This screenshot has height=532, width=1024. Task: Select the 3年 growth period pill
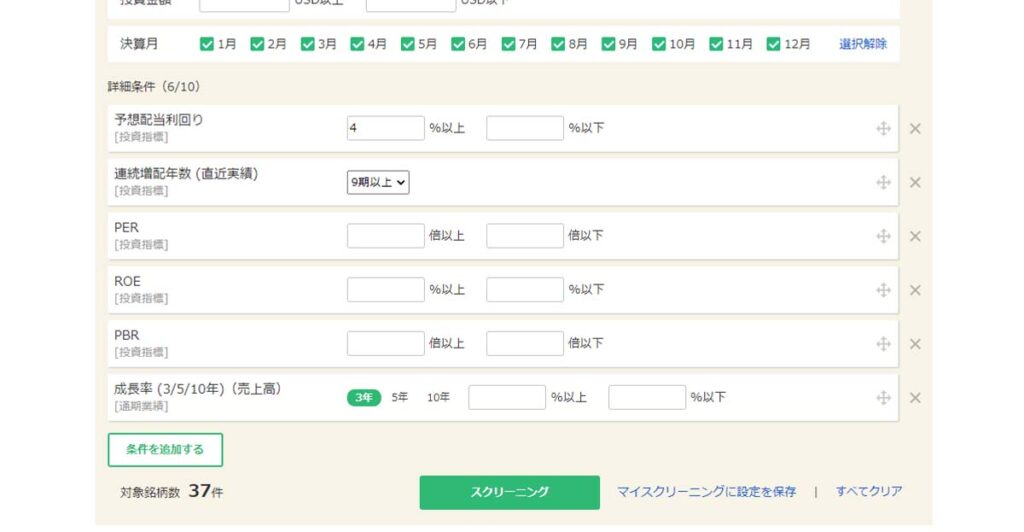pyautogui.click(x=364, y=398)
